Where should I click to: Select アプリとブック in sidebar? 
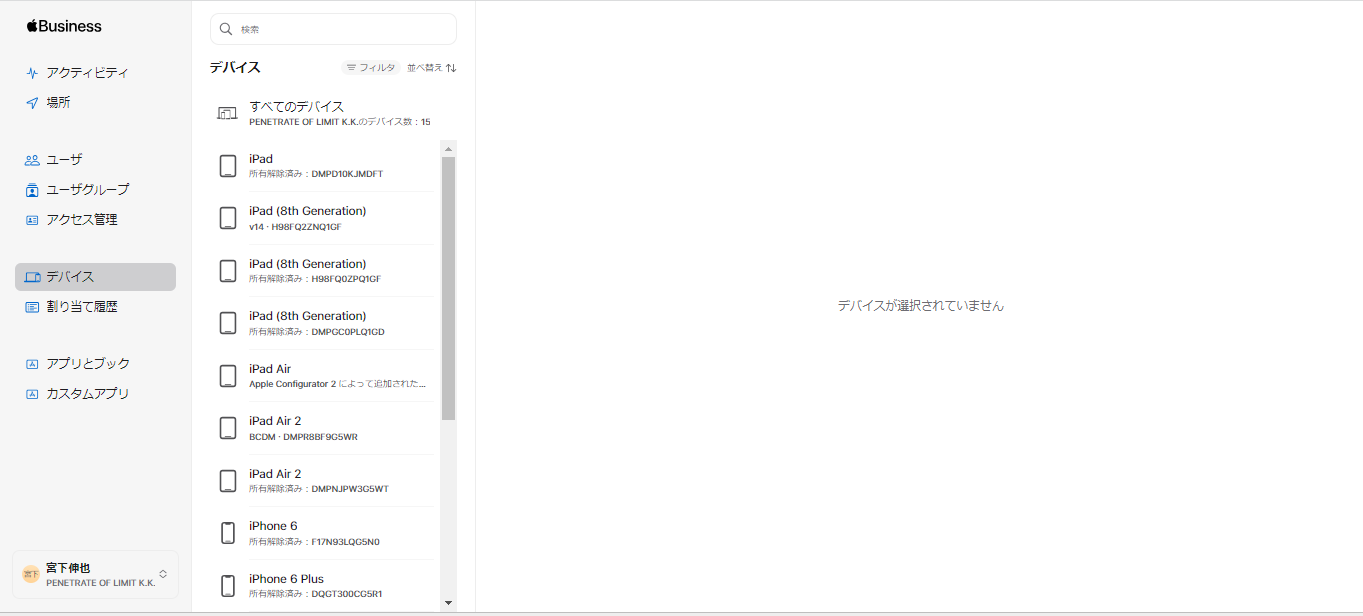[x=95, y=364]
